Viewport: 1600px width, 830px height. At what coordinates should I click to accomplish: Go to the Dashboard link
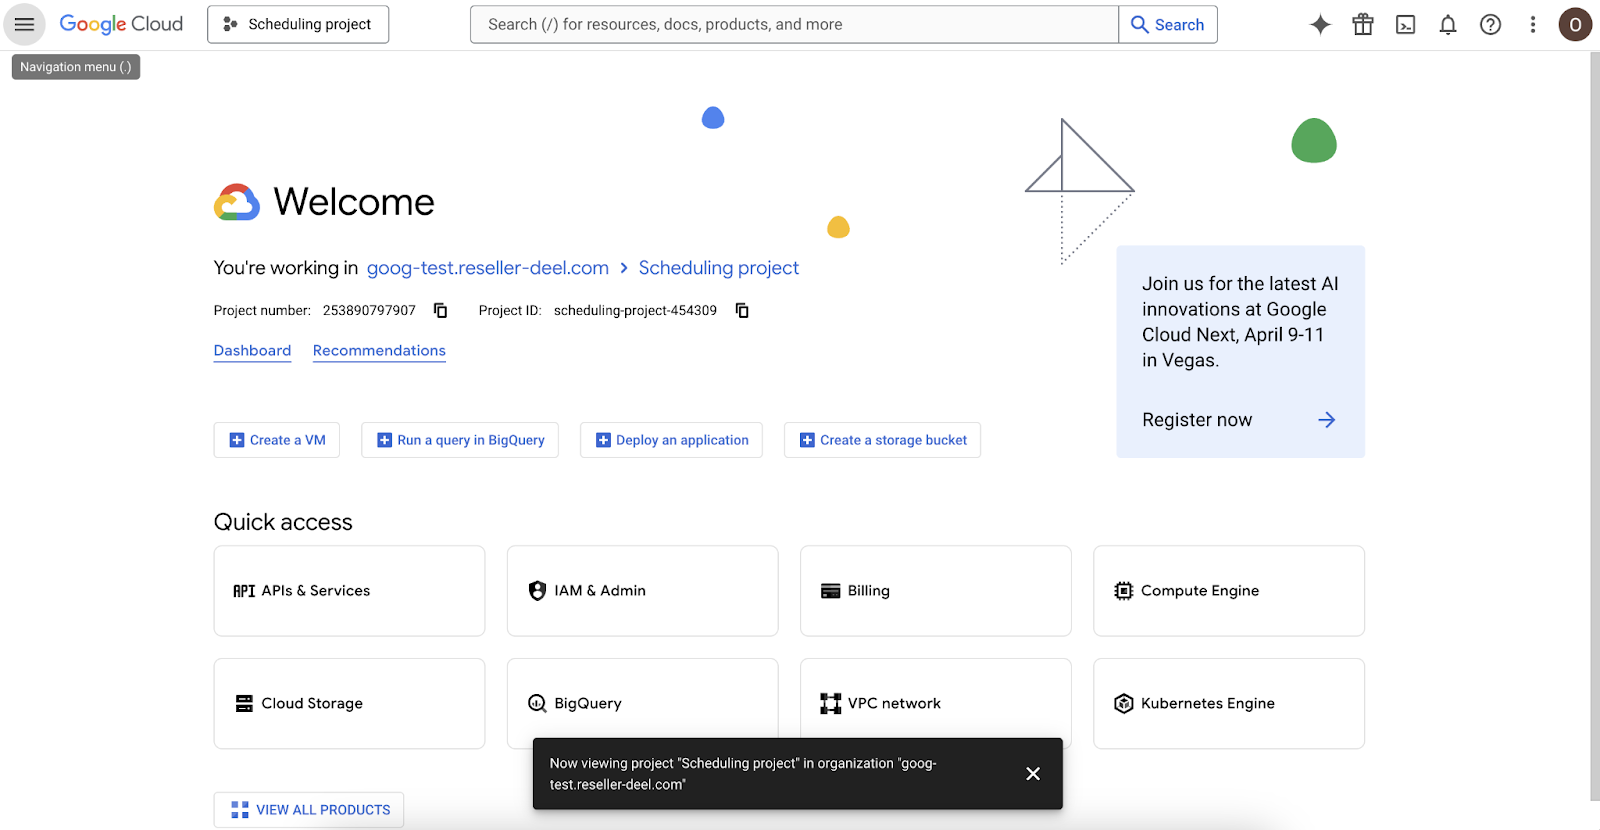click(252, 351)
